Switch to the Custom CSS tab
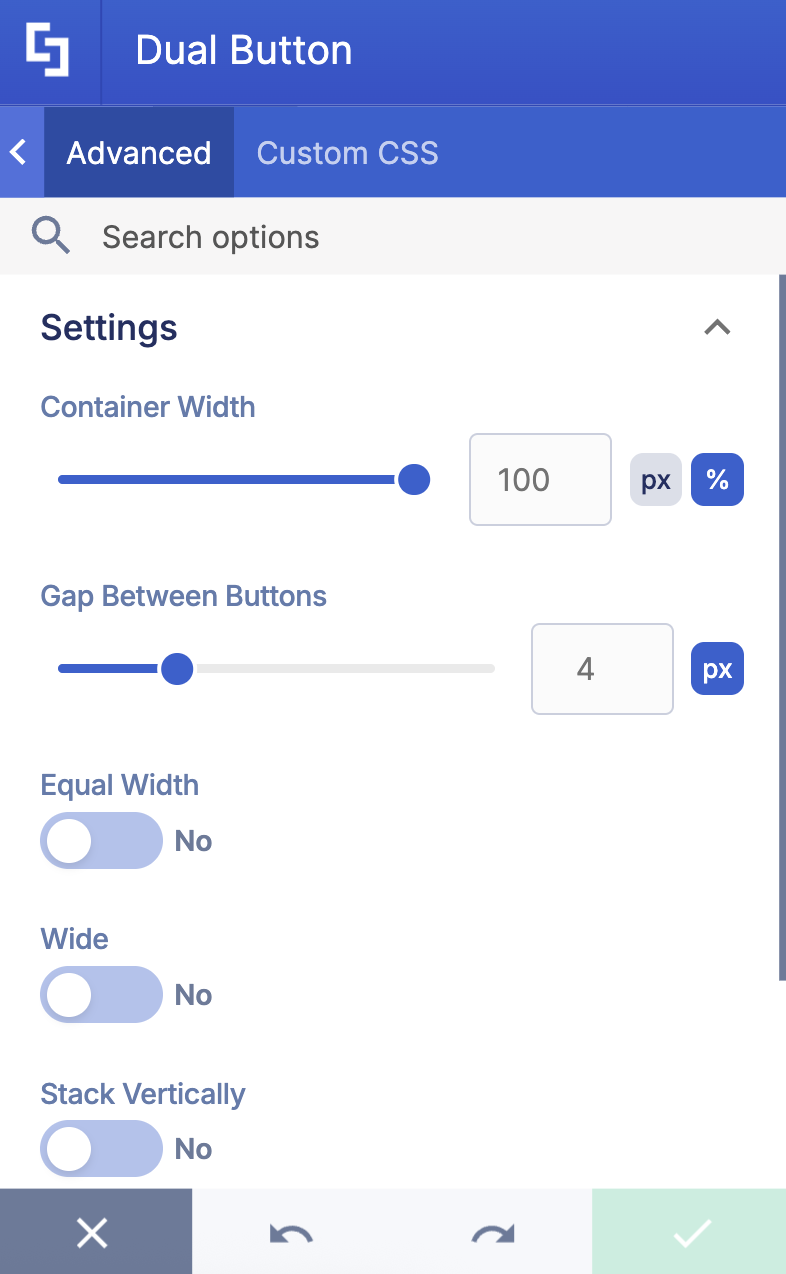The width and height of the screenshot is (786, 1274). click(347, 152)
